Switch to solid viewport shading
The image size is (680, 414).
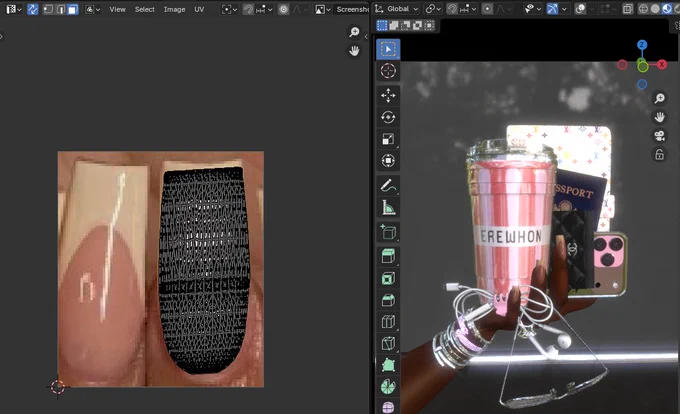(655, 9)
